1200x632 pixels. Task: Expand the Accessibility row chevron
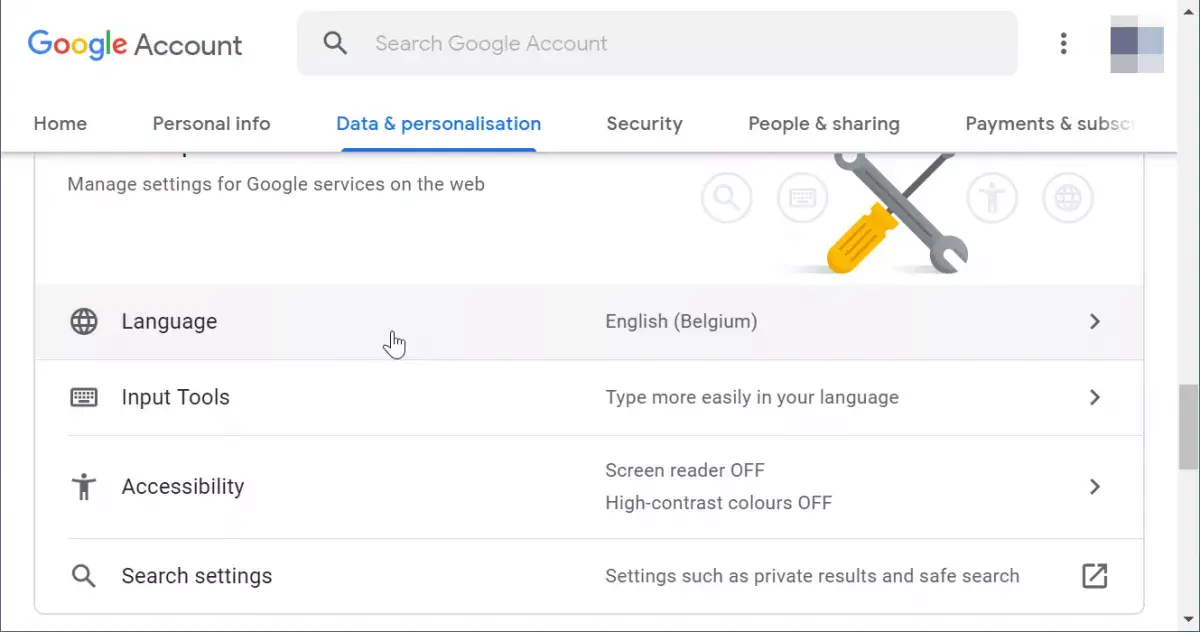tap(1095, 487)
